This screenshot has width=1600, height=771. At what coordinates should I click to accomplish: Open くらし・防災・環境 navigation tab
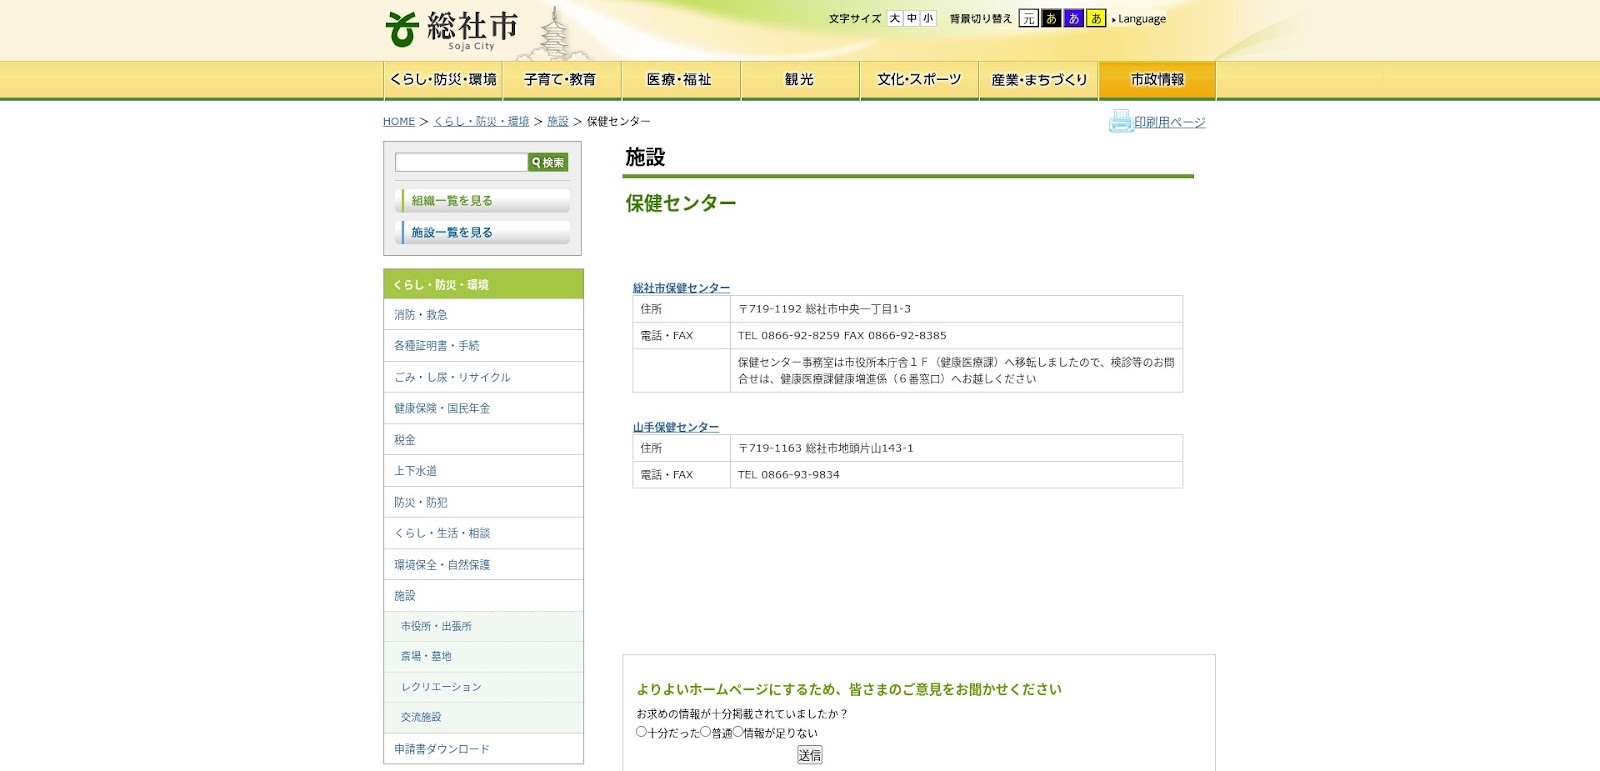[x=443, y=80]
